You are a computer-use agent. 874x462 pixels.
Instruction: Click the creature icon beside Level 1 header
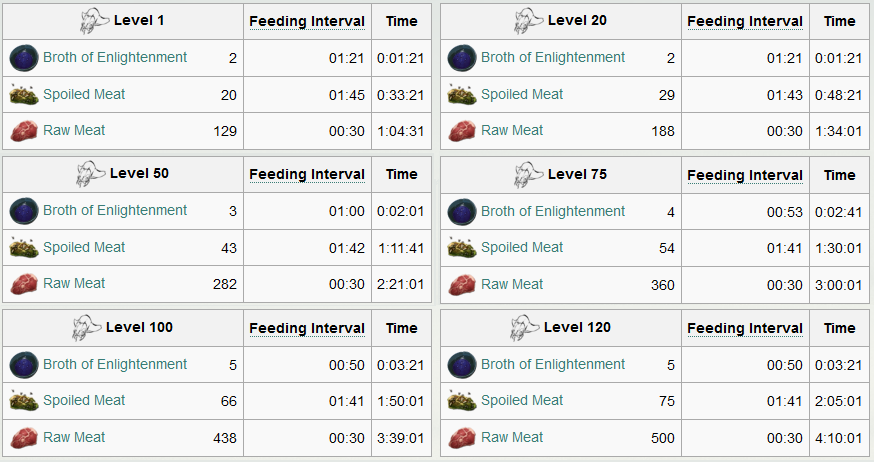94,21
